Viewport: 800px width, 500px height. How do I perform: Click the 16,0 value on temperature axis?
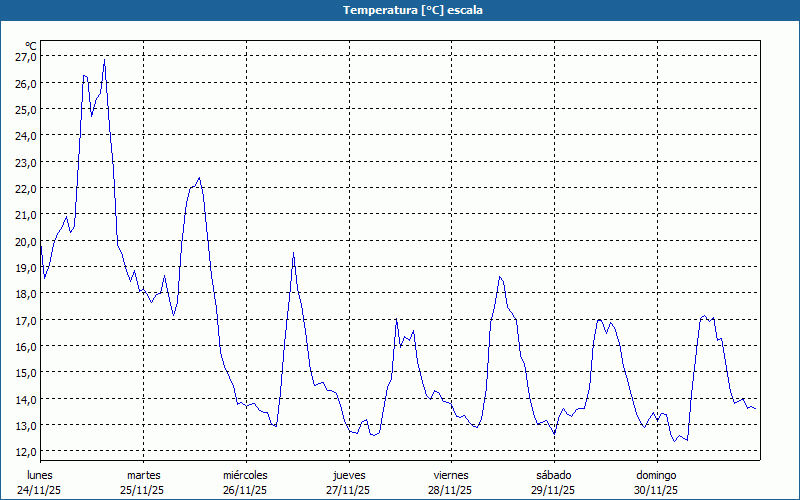point(26,346)
